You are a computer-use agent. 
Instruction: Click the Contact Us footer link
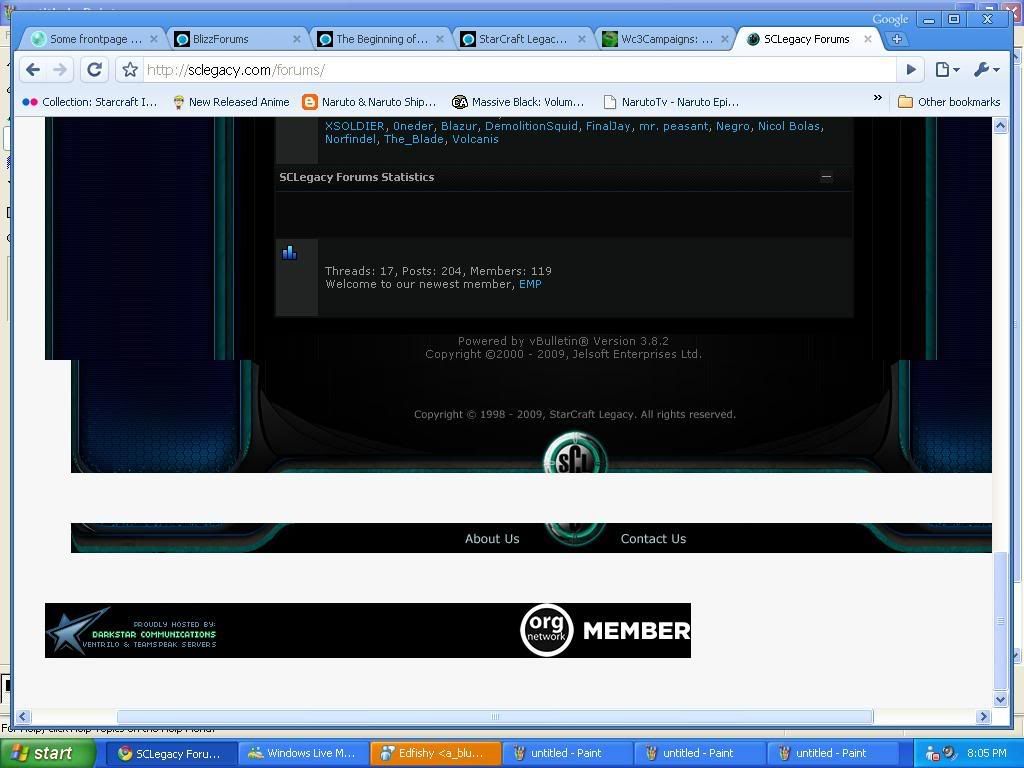[x=653, y=539]
